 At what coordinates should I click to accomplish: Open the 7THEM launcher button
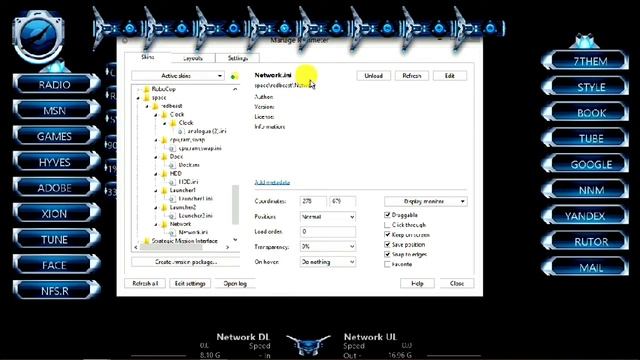point(586,61)
